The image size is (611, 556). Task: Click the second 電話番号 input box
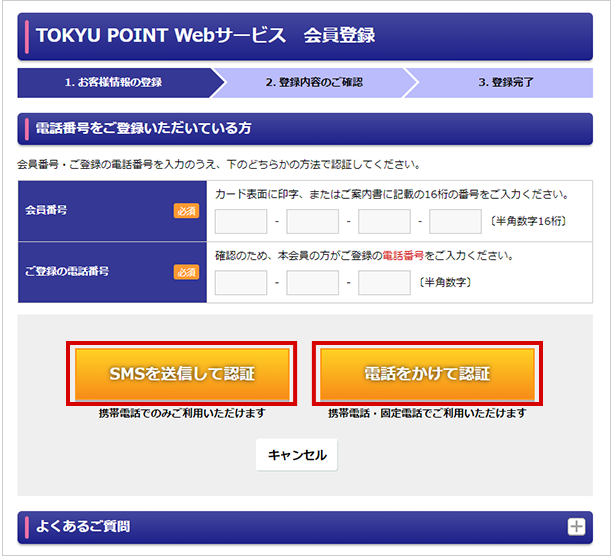(x=313, y=283)
